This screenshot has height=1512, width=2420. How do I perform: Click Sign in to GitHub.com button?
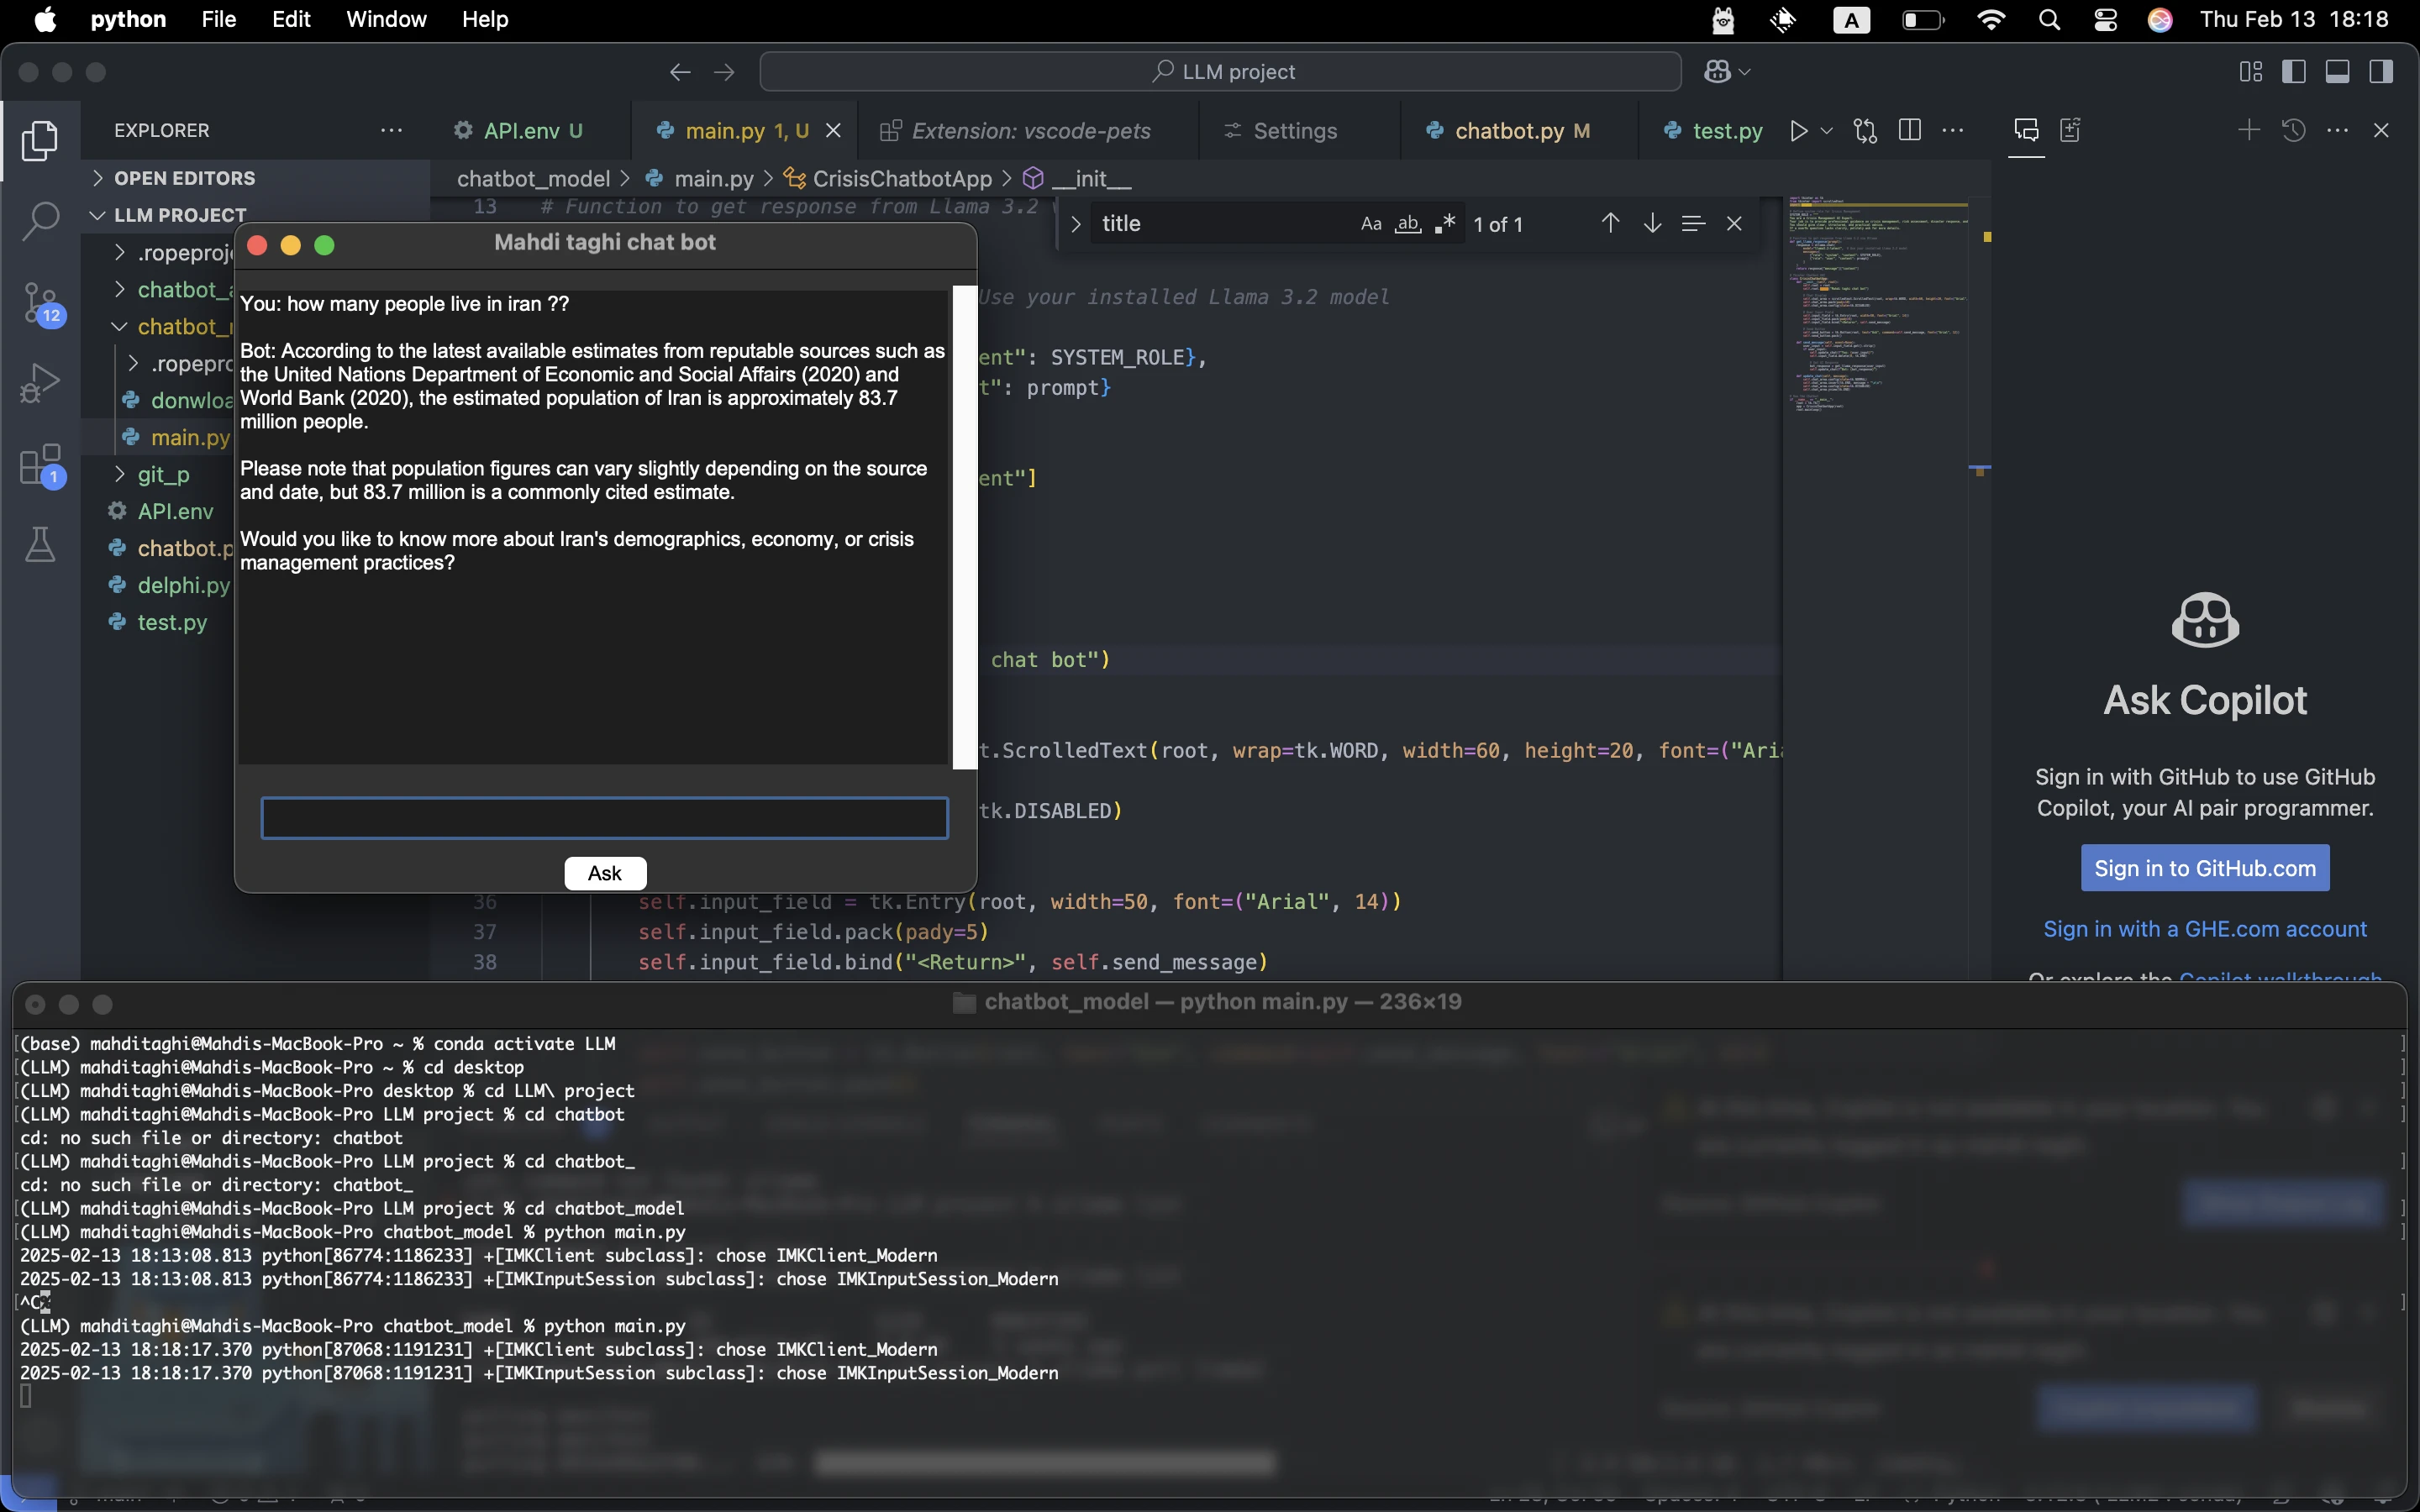(2204, 868)
